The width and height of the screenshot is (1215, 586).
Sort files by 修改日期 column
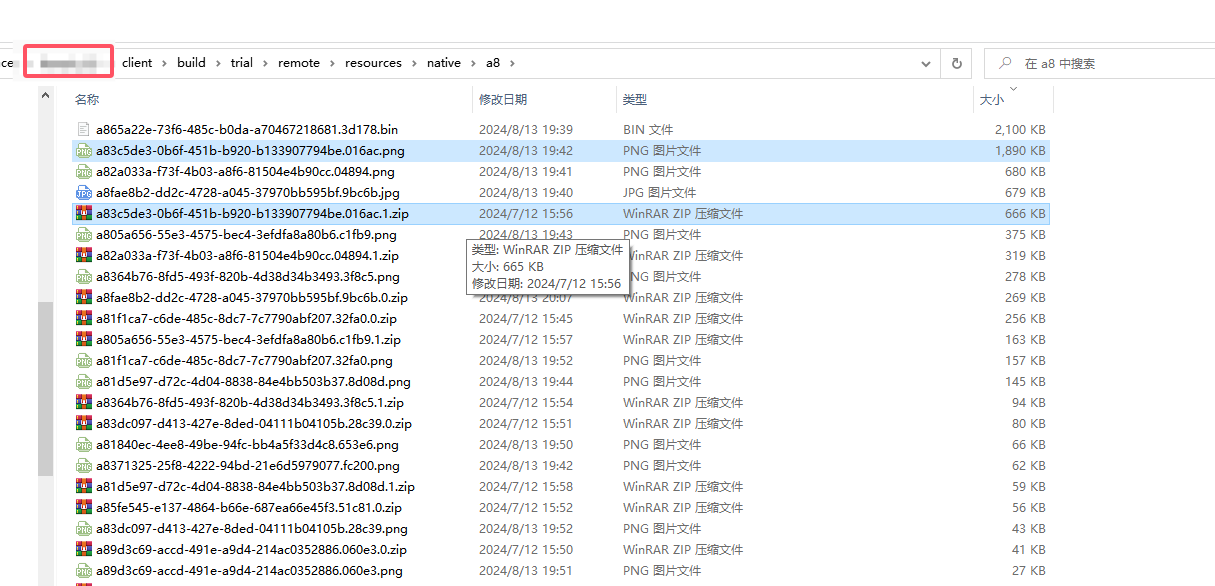pyautogui.click(x=503, y=99)
